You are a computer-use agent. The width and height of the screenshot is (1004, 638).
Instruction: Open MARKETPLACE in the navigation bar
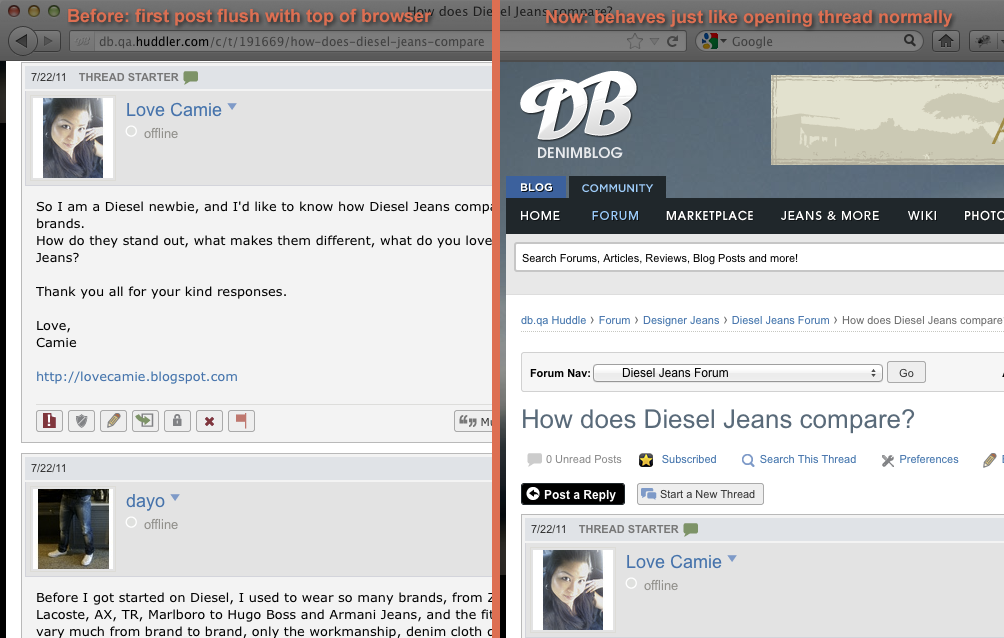click(x=709, y=215)
